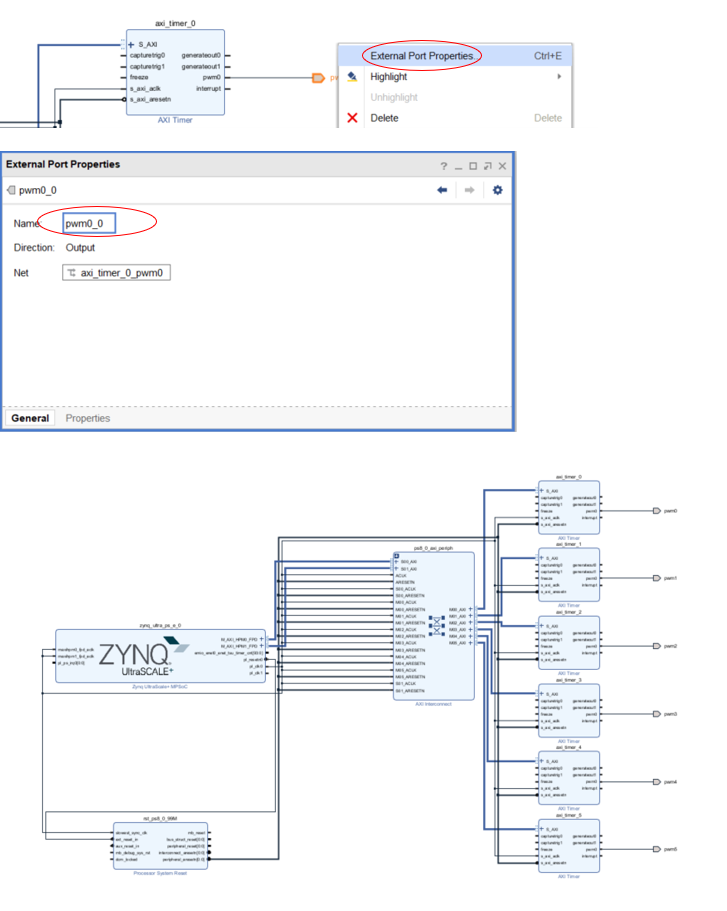Open help question mark in panel header

[443, 165]
